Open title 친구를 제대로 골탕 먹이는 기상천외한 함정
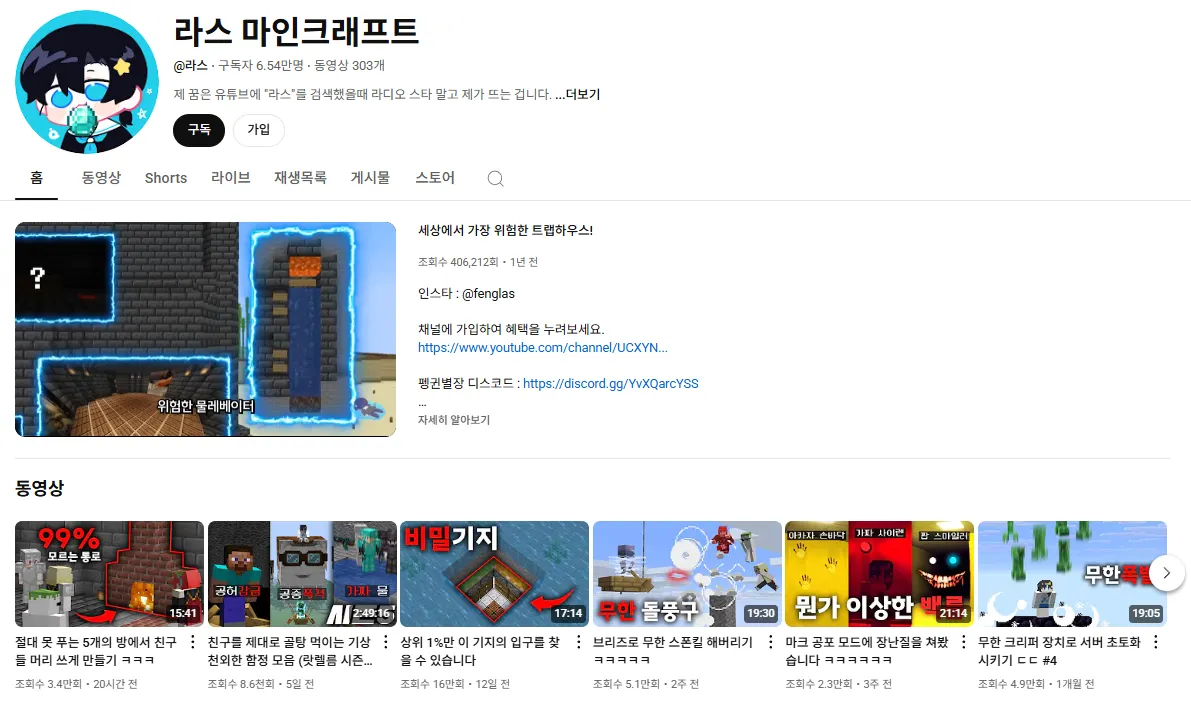 click(x=290, y=651)
